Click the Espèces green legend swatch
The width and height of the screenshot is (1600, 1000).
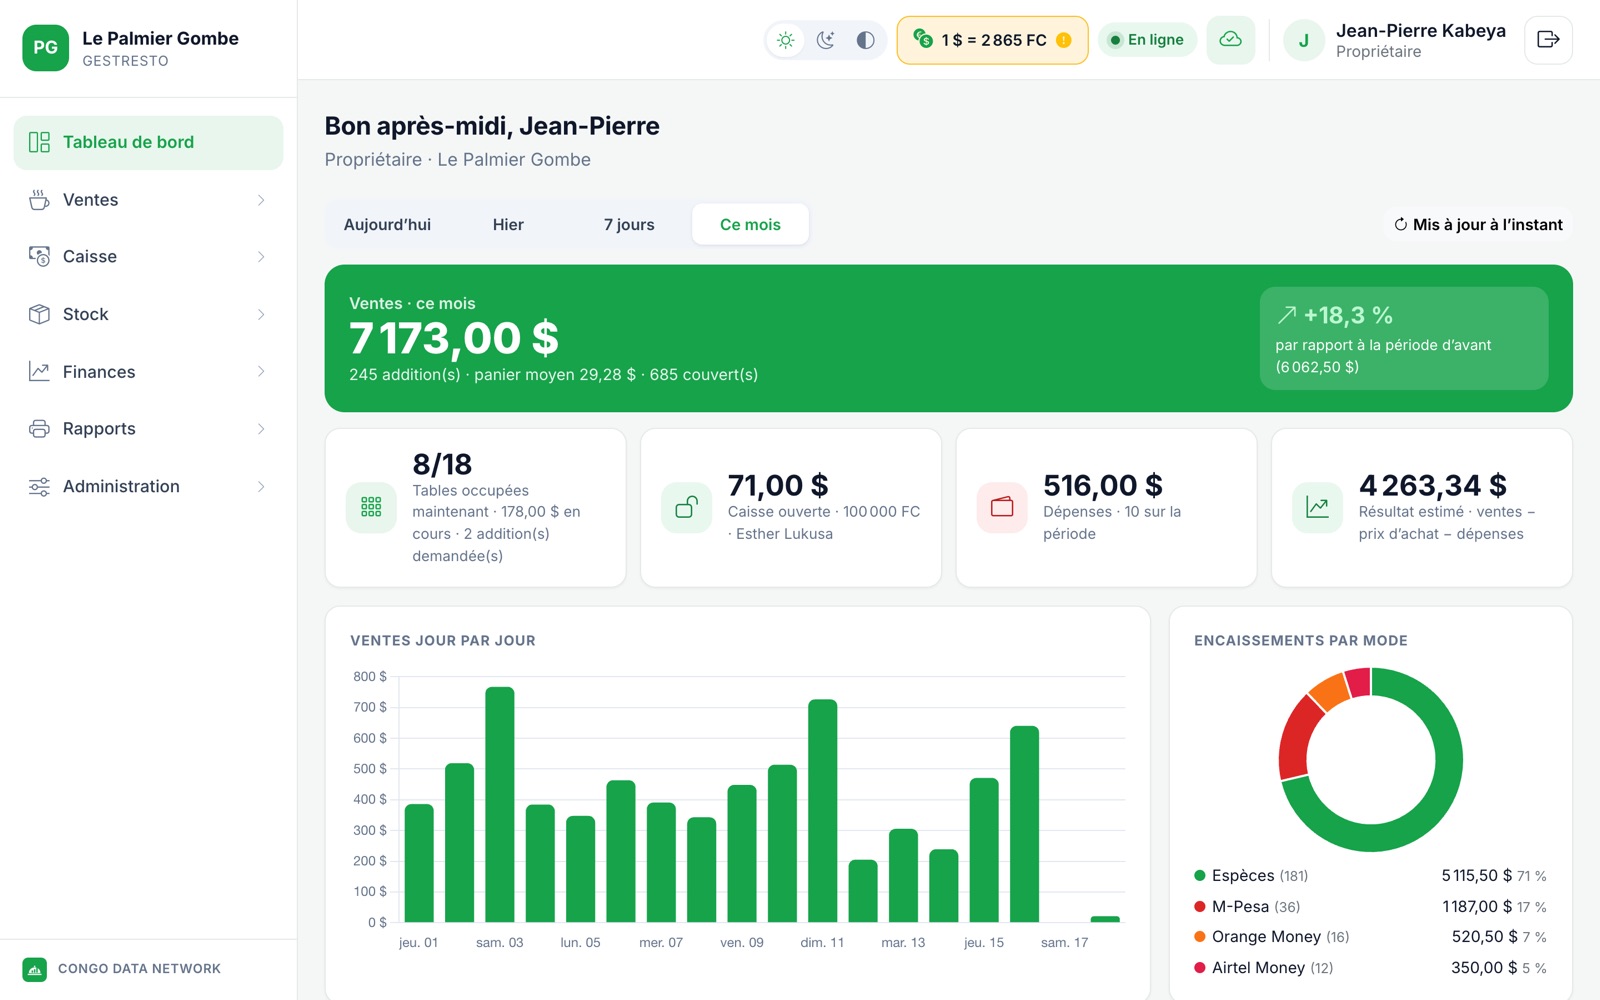(1200, 876)
